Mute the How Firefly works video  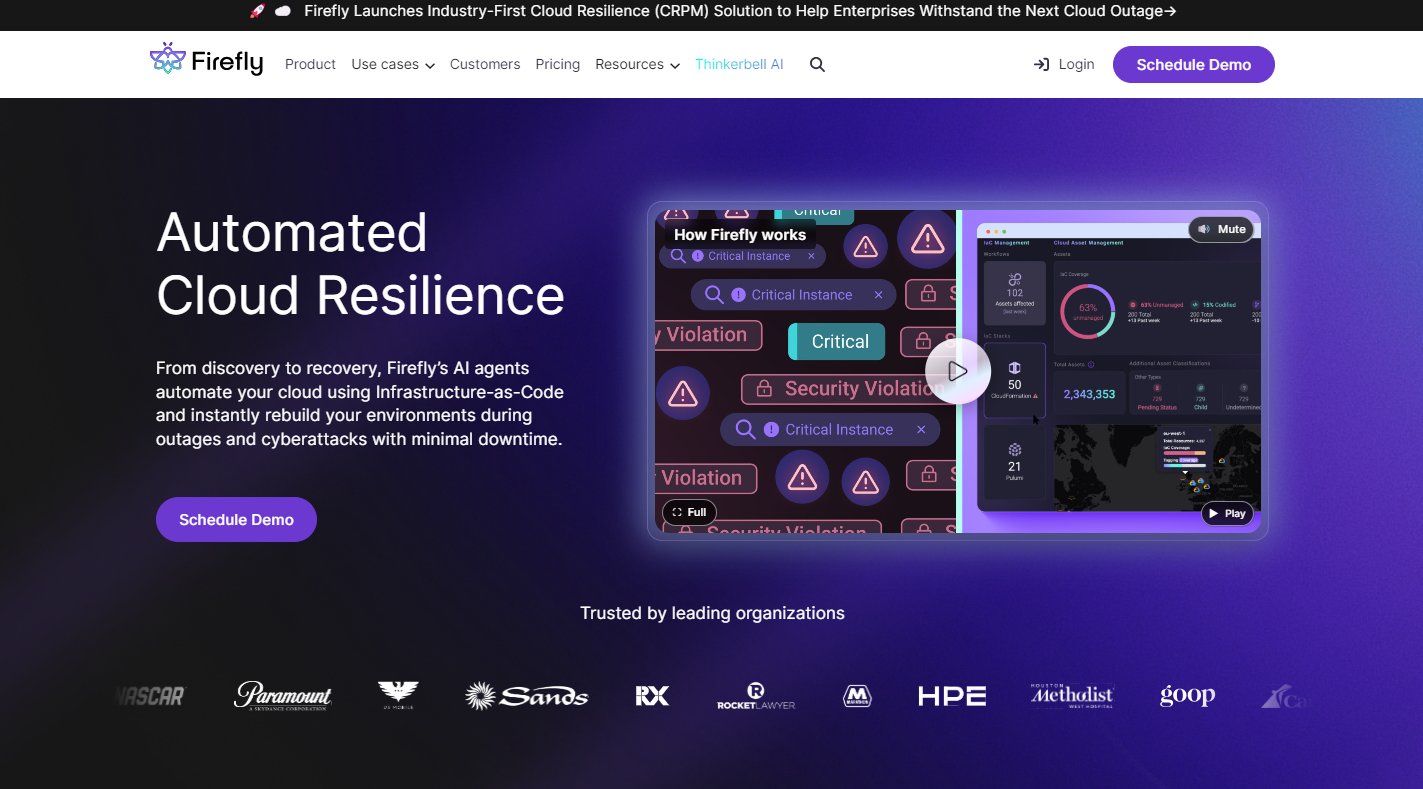pos(1222,229)
